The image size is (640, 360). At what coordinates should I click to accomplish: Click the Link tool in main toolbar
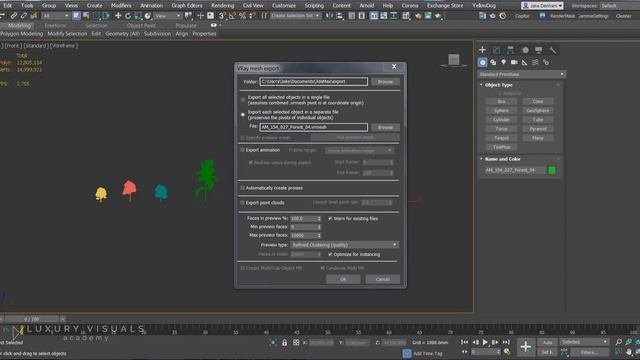pyautogui.click(x=13, y=16)
